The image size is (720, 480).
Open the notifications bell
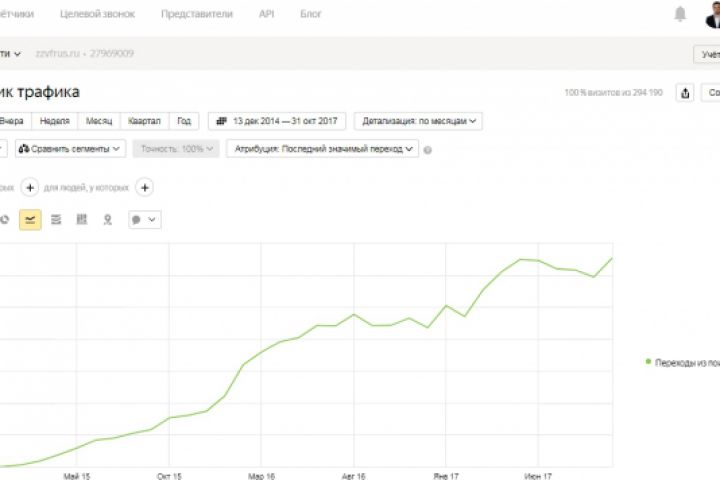coord(680,14)
